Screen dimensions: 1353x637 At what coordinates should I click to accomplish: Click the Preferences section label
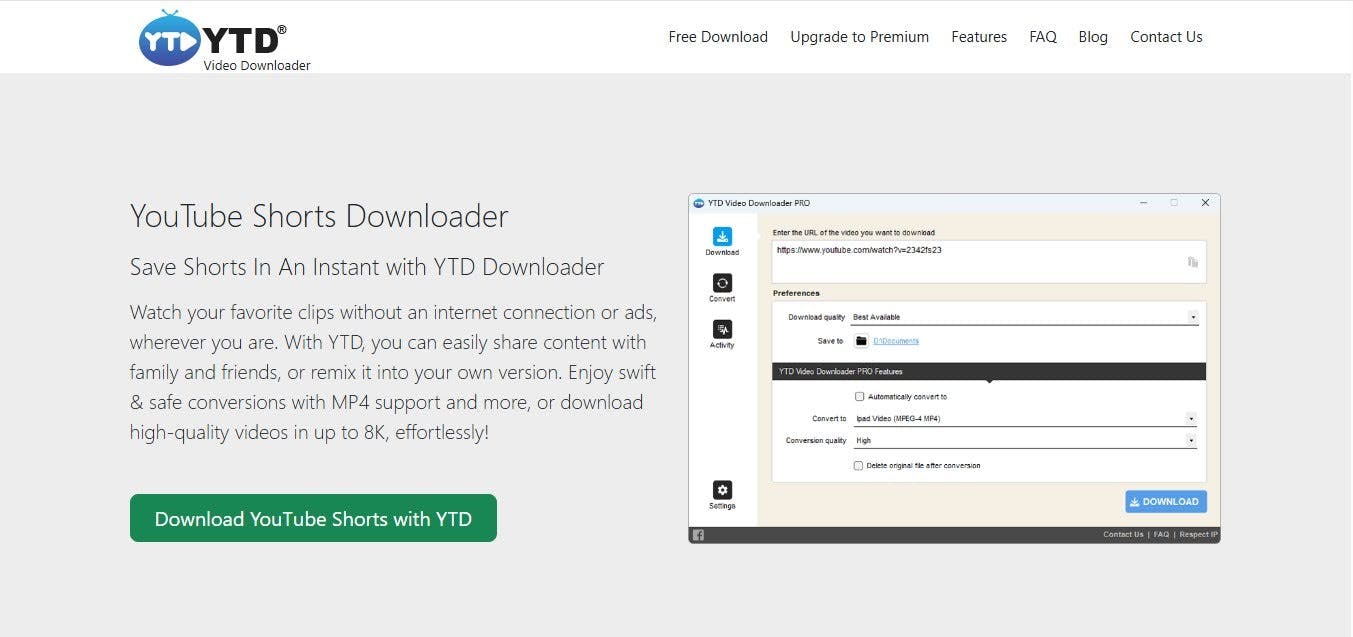point(796,293)
